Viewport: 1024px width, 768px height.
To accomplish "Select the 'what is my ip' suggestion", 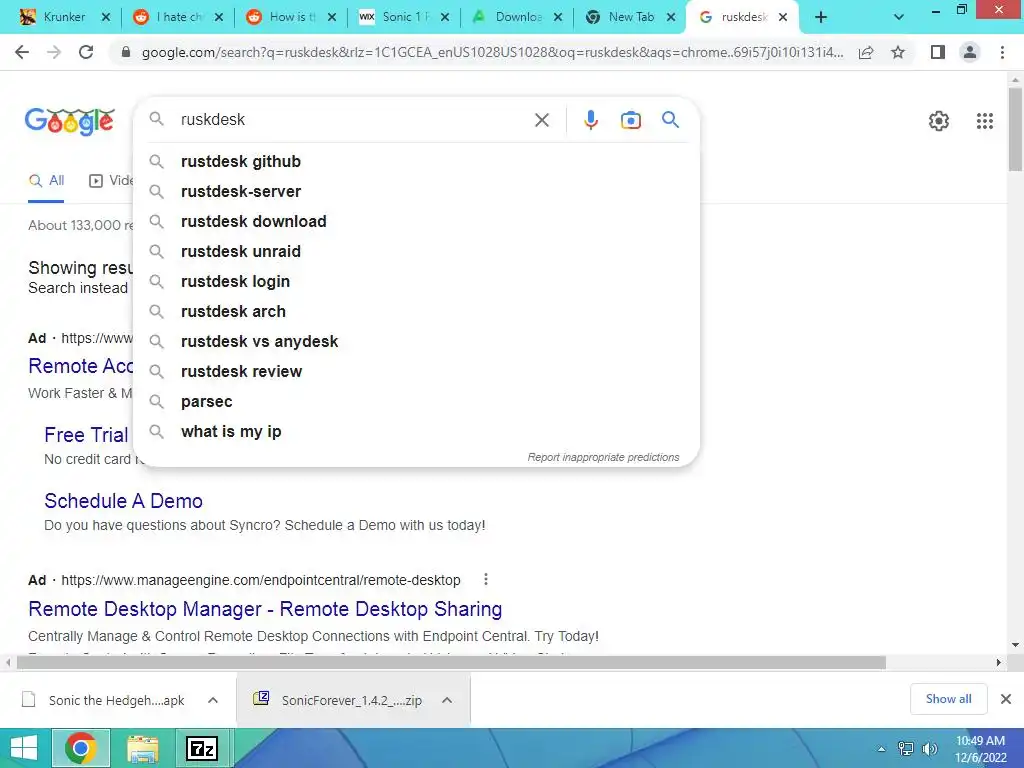I will click(x=416, y=432).
